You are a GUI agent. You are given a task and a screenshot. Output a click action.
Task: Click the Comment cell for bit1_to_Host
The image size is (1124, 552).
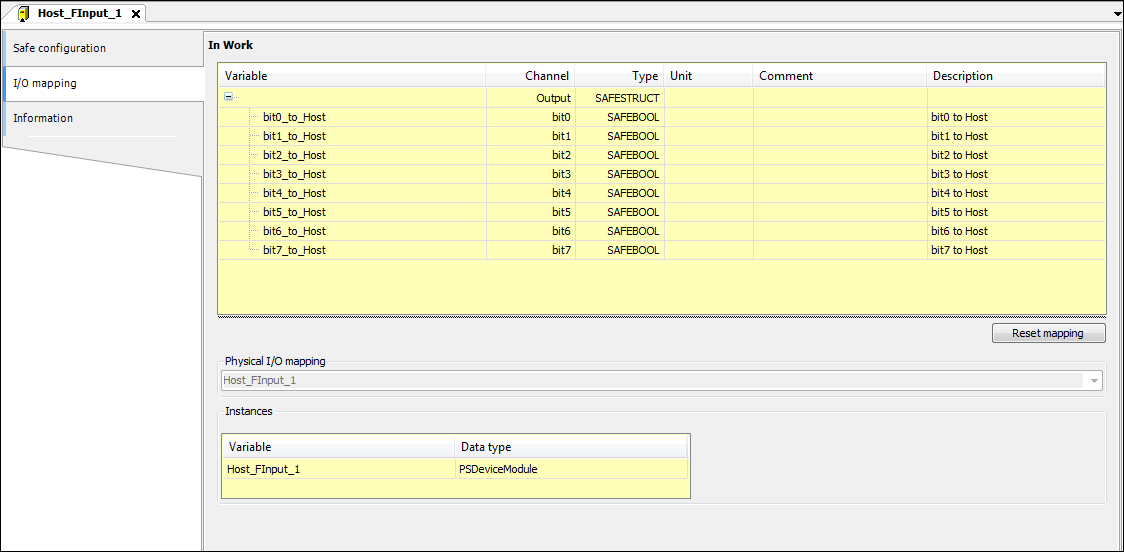coord(839,136)
